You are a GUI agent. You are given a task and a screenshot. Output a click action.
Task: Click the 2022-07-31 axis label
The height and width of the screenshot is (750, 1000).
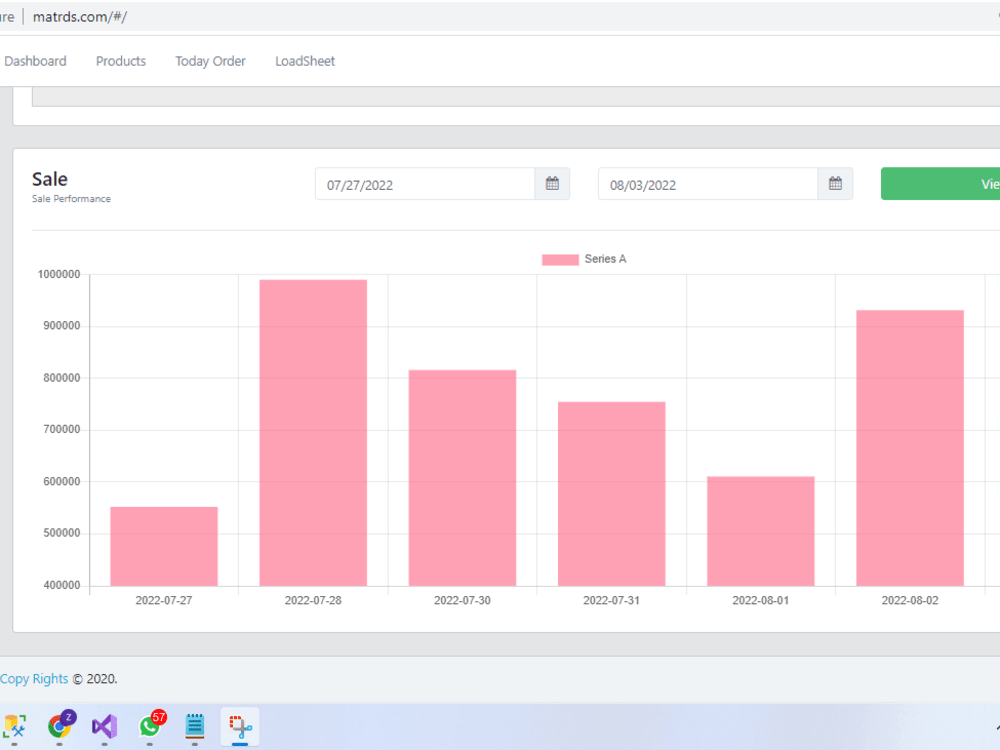pyautogui.click(x=612, y=600)
